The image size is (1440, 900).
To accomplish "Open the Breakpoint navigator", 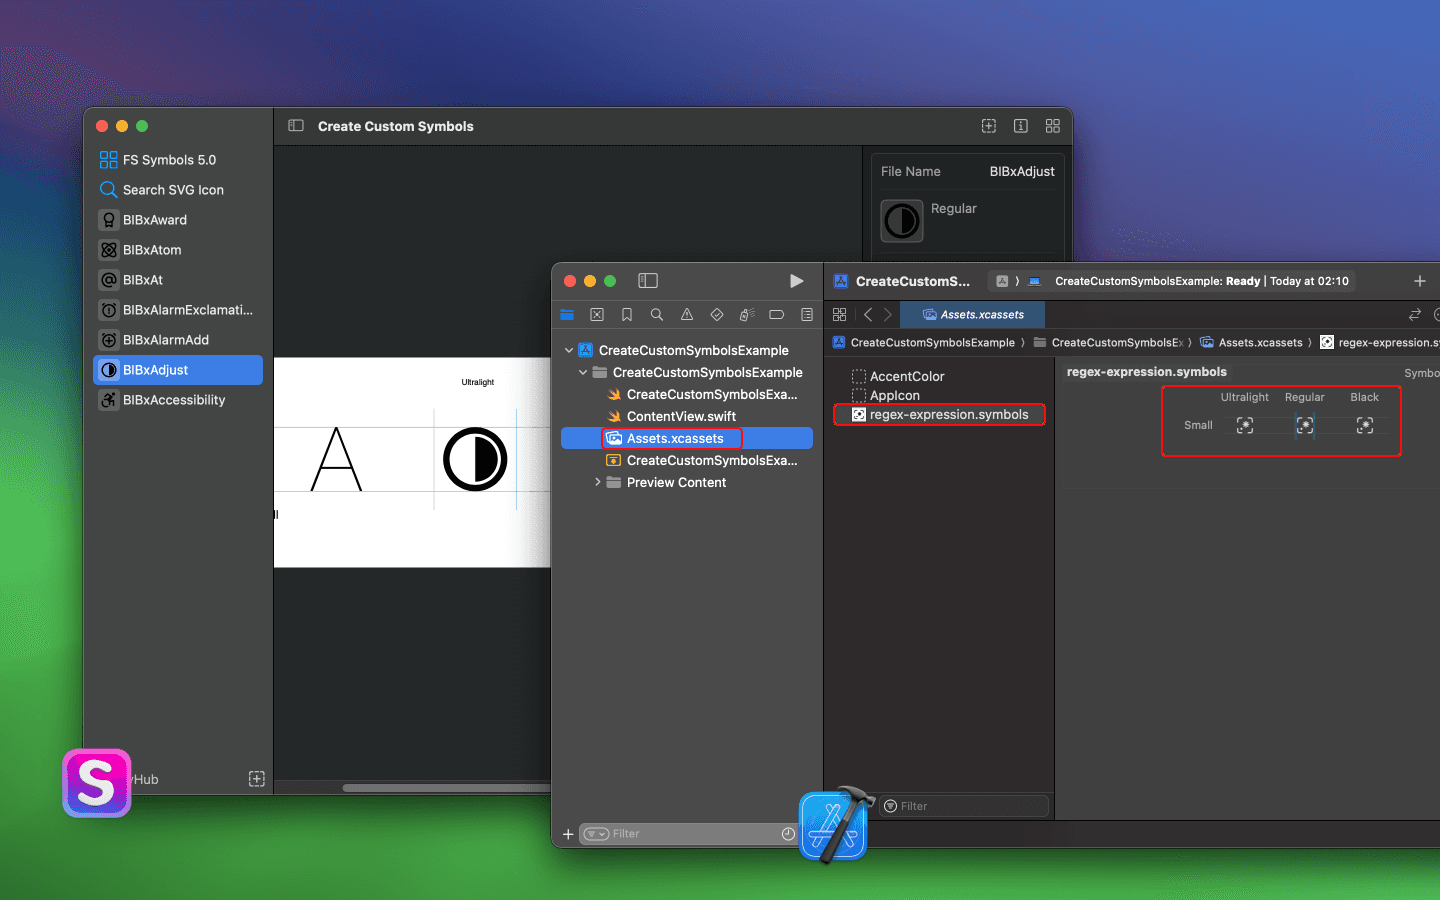I will 777,314.
